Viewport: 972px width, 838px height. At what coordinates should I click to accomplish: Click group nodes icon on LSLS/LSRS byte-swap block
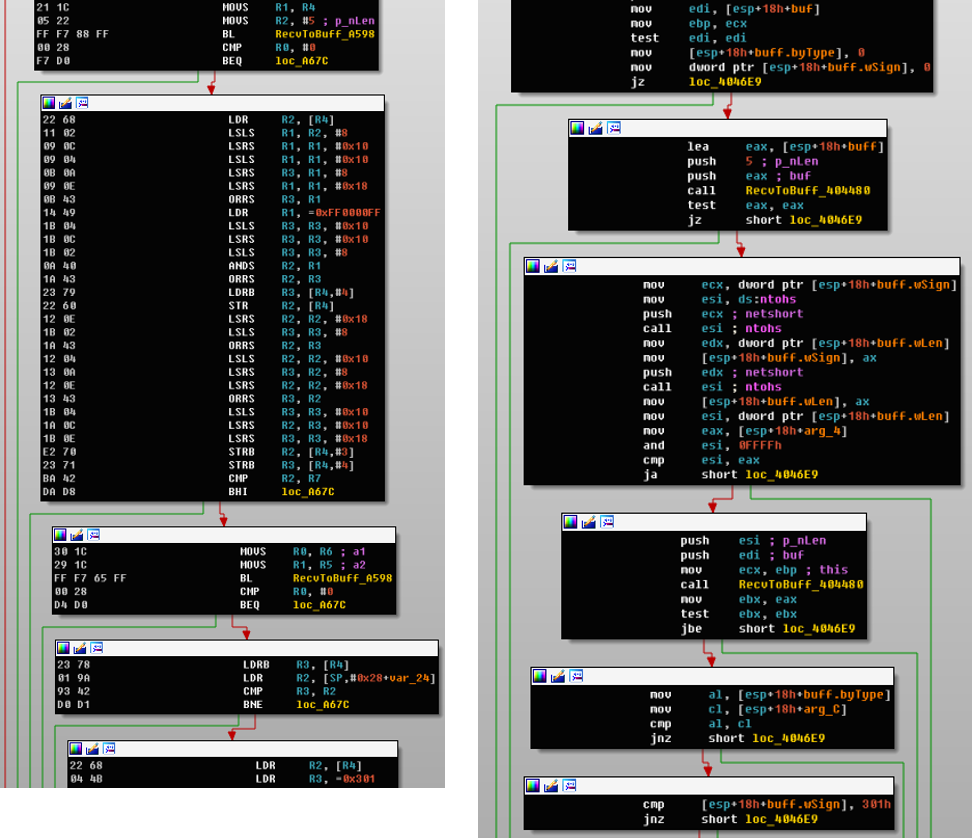pyautogui.click(x=83, y=103)
